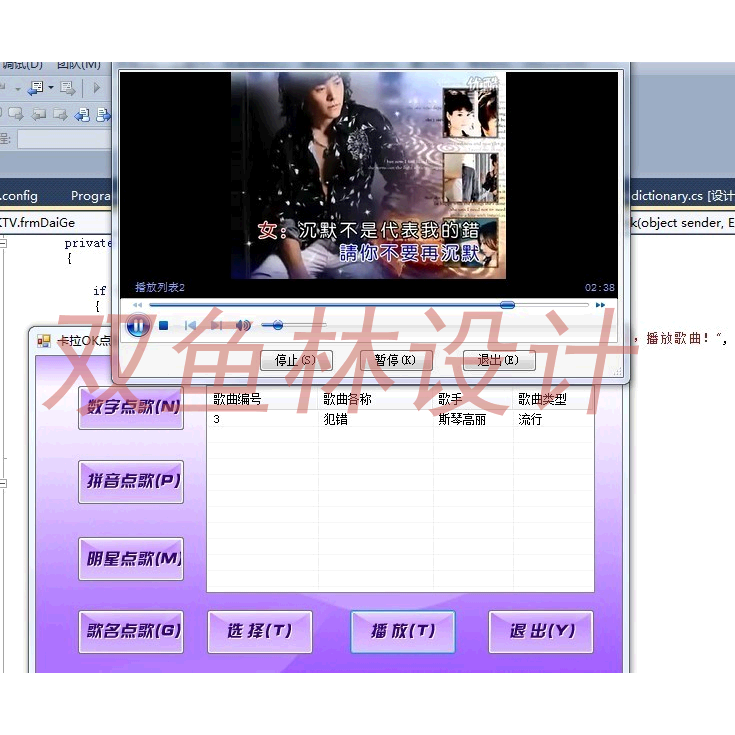Viewport: 735px width, 735px height.
Task: Click the 卡拉OK form title icon
Action: click(x=44, y=341)
